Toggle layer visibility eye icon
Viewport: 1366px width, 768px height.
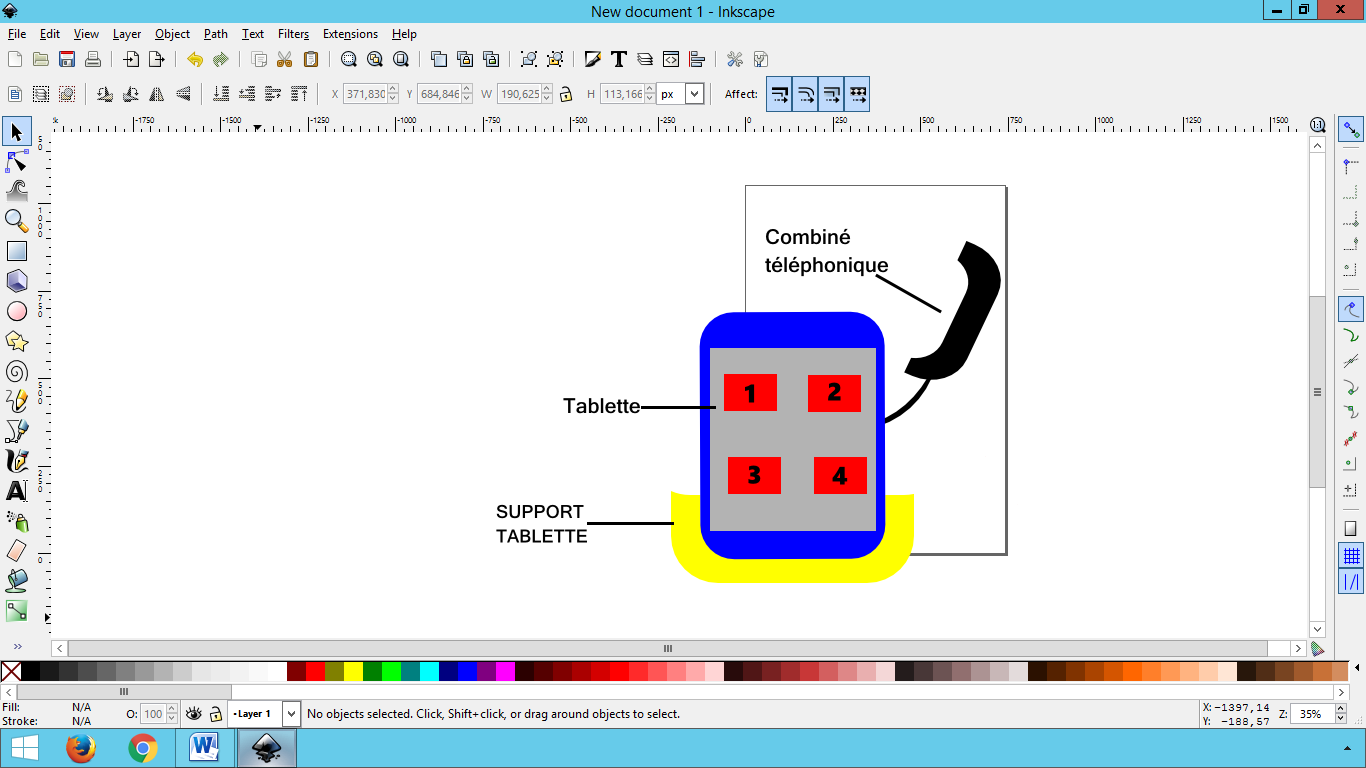click(194, 714)
